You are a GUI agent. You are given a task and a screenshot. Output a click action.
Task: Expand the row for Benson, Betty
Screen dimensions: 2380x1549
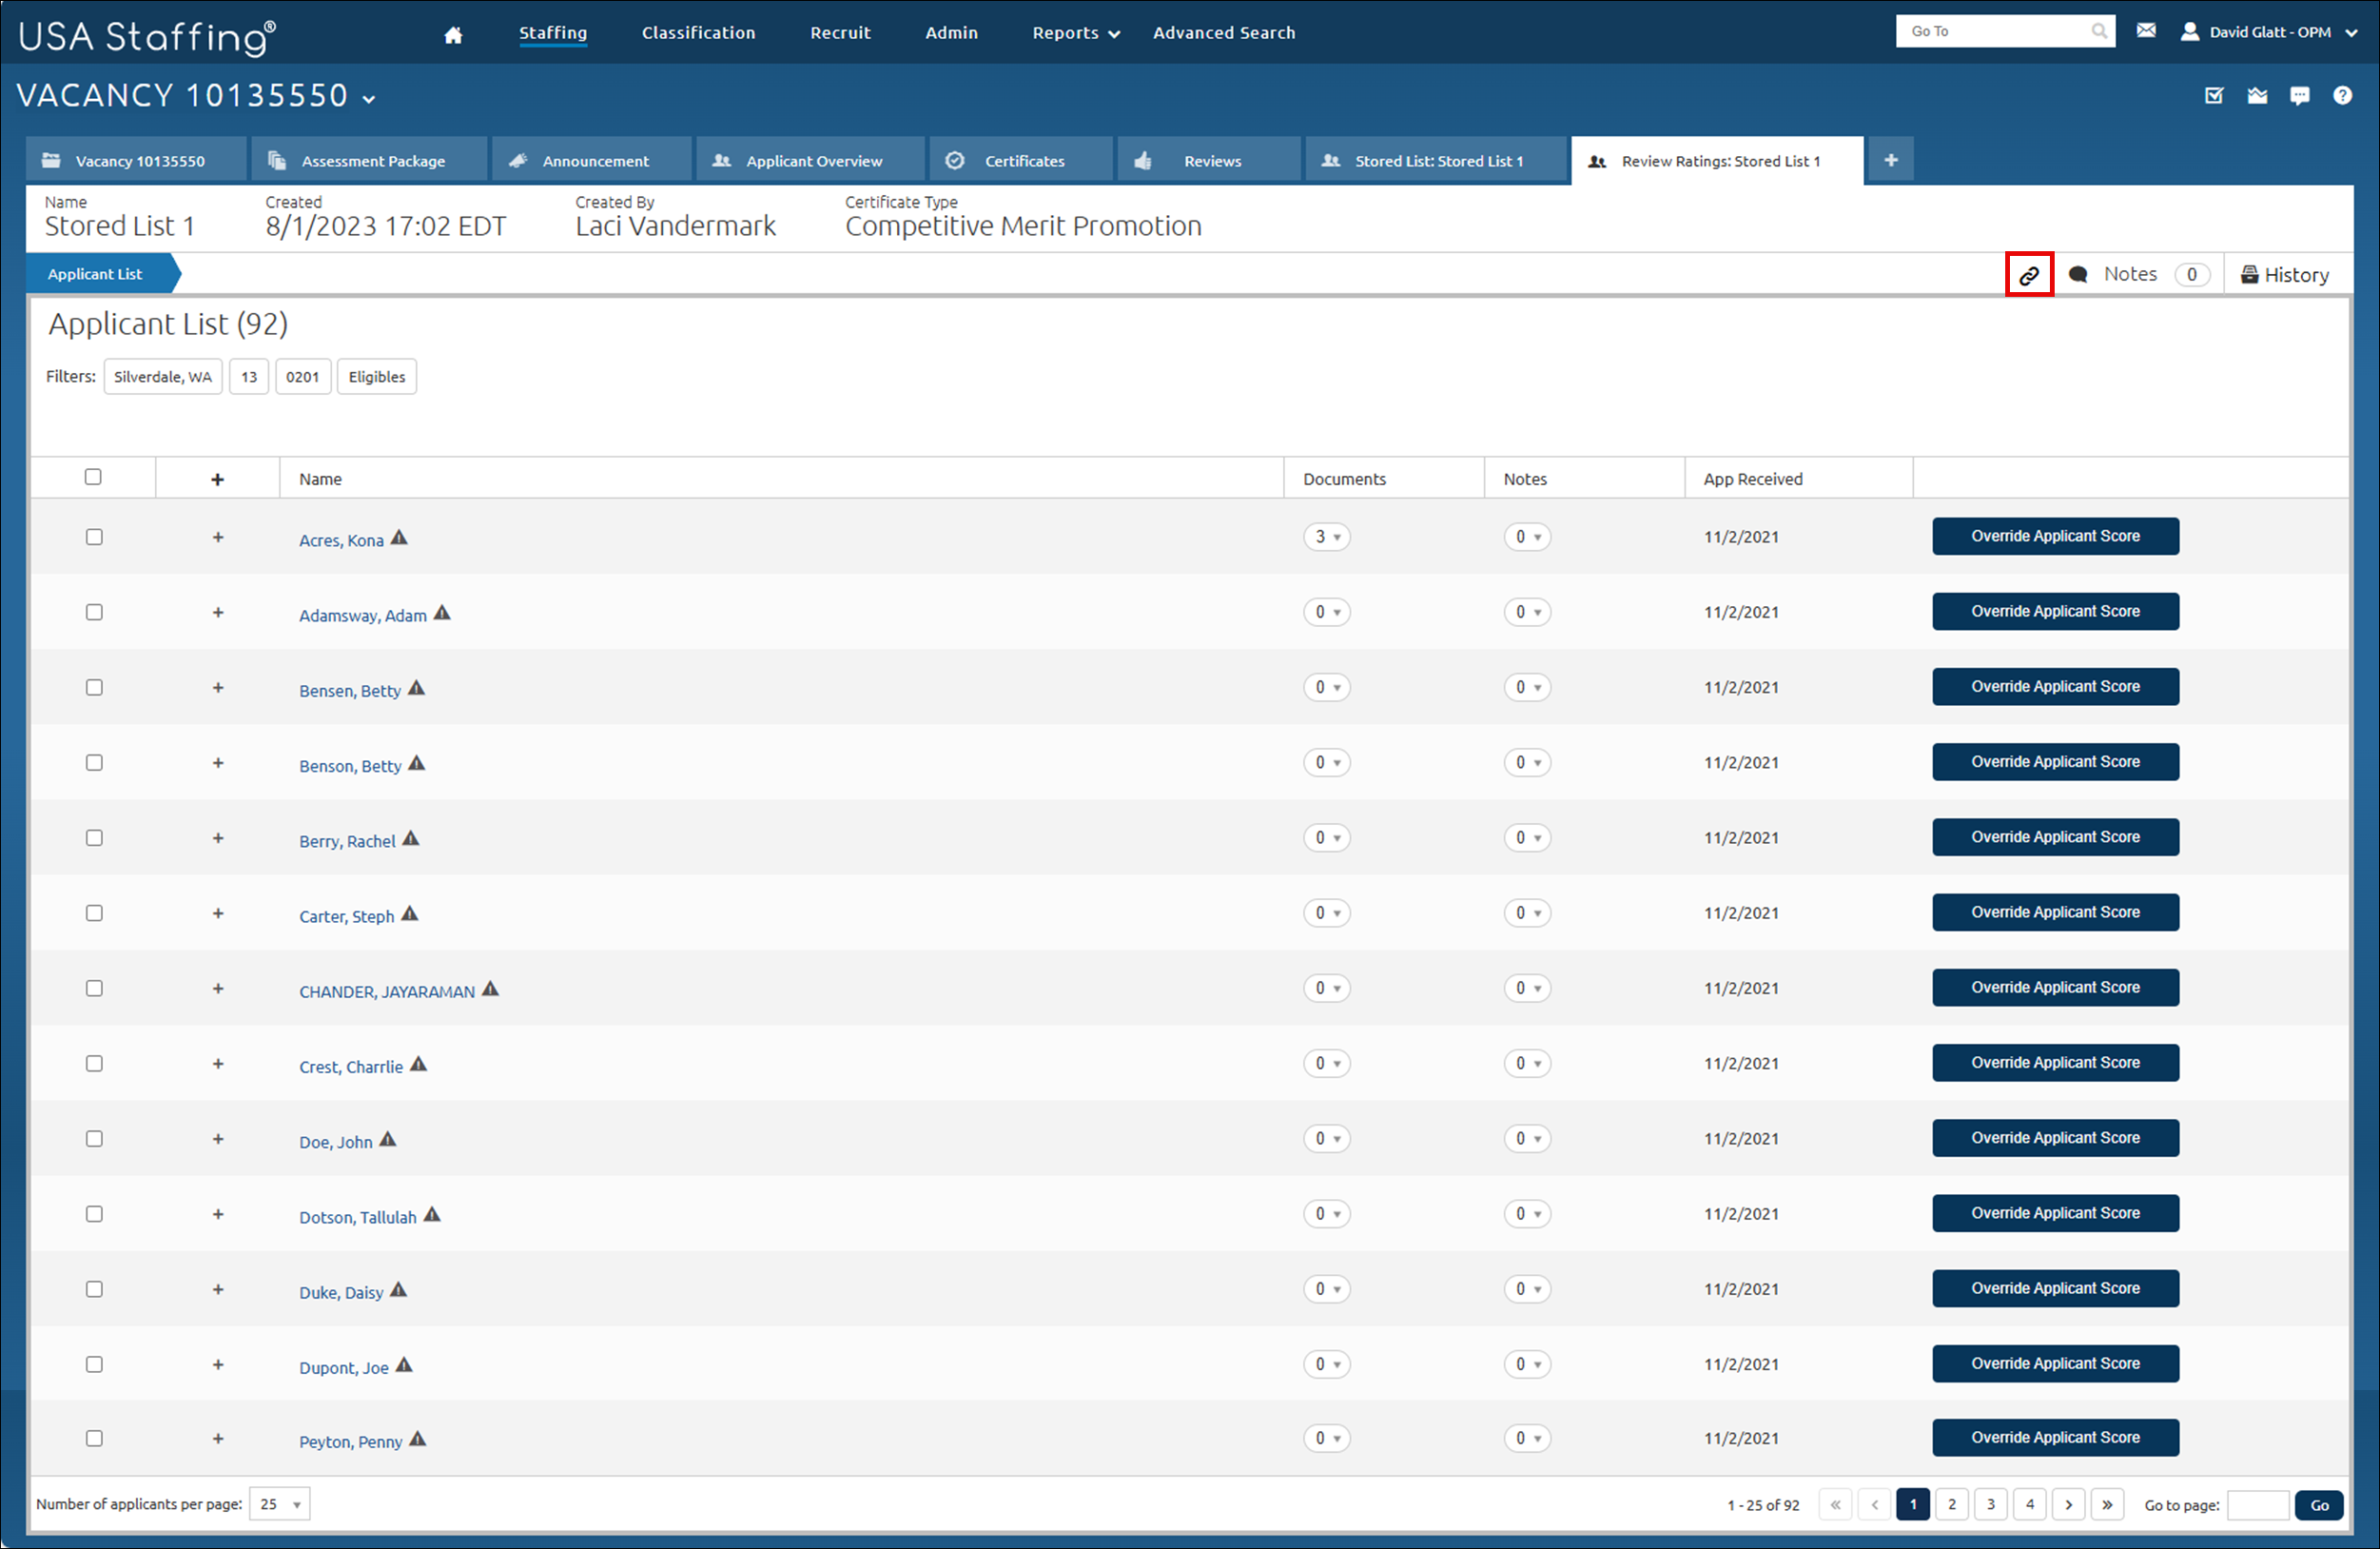(x=218, y=763)
